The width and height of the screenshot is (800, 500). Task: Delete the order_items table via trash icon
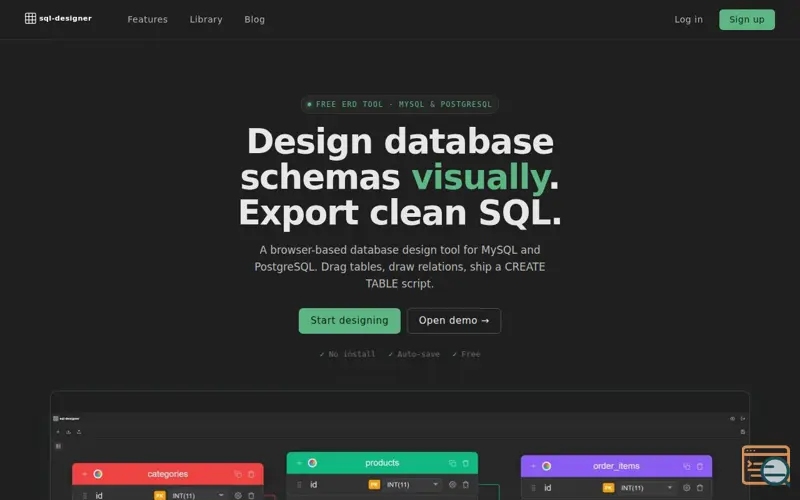coord(700,466)
